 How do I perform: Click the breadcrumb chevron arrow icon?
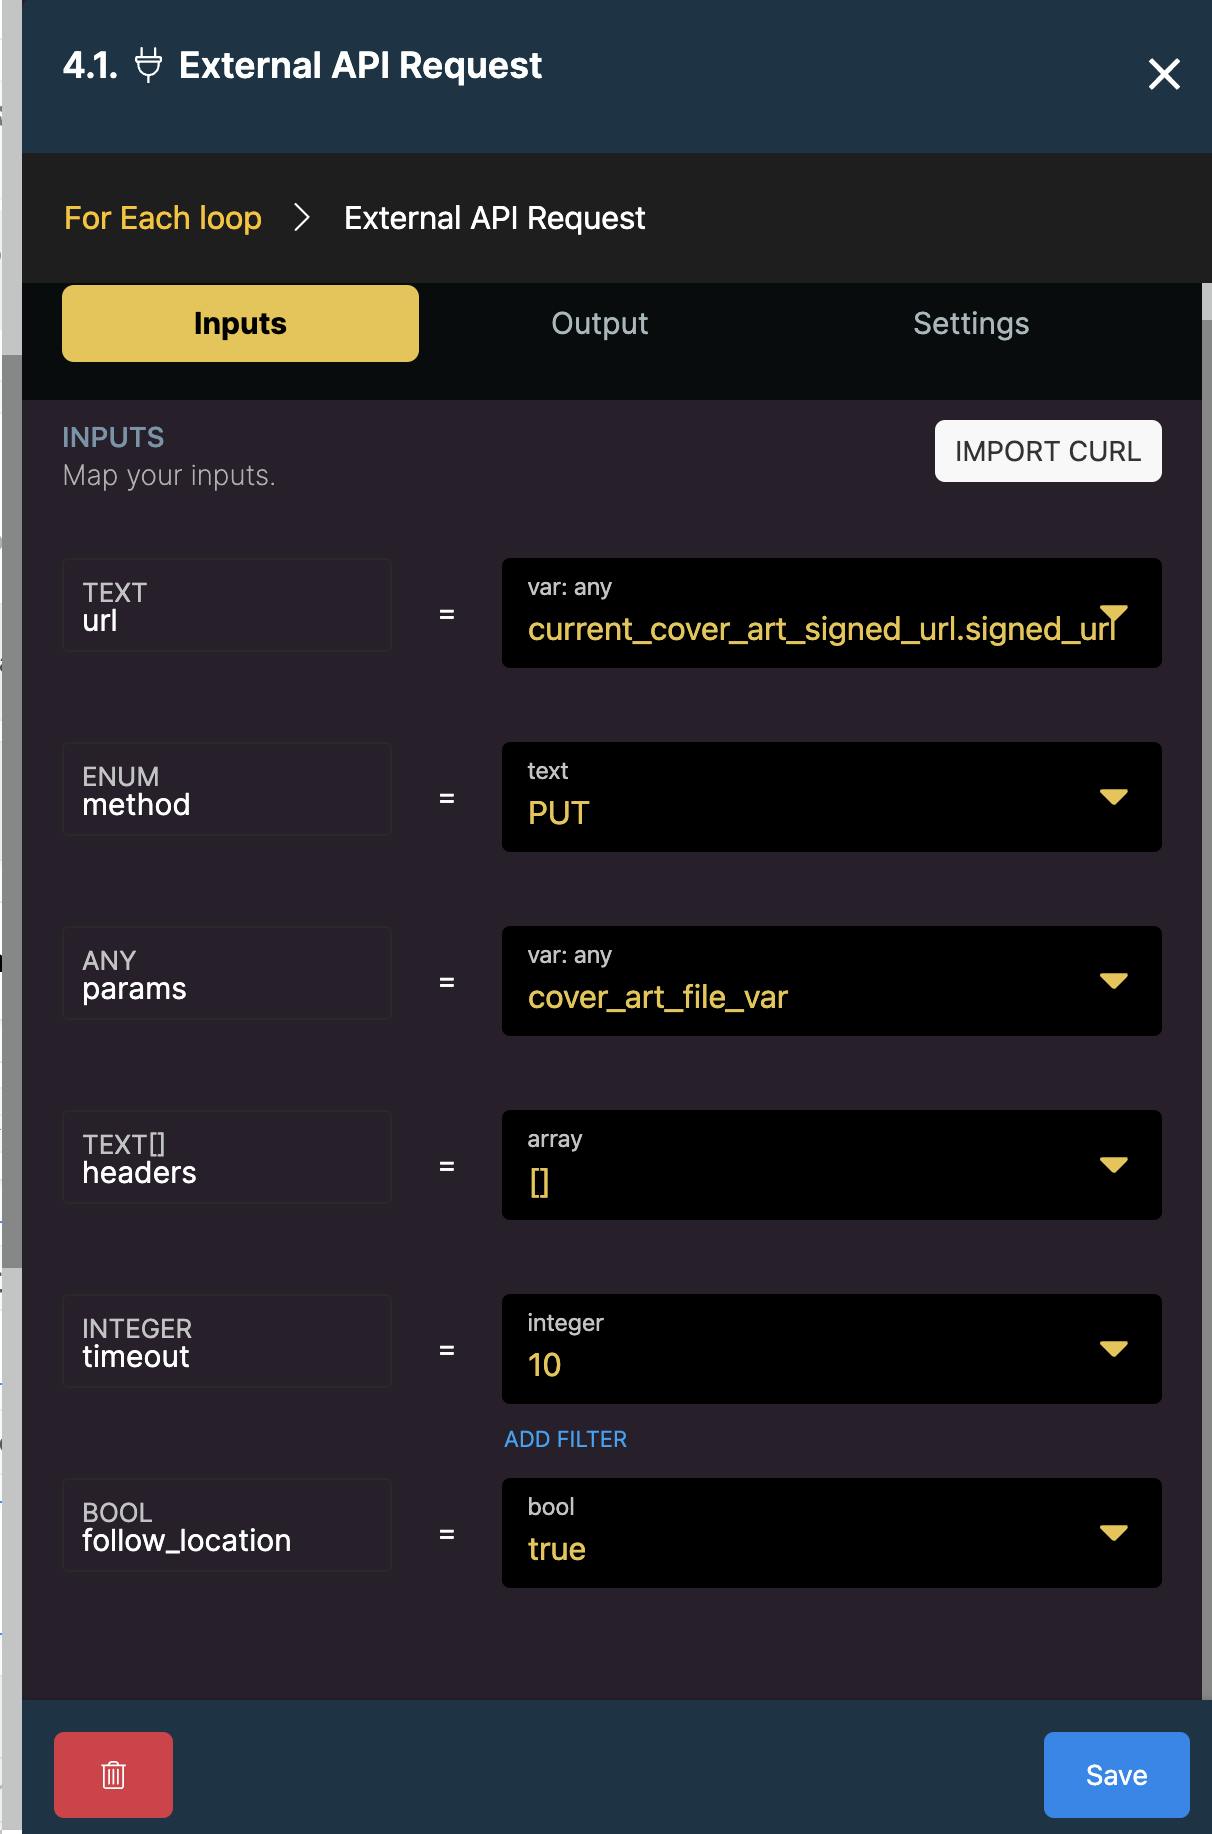coord(302,218)
